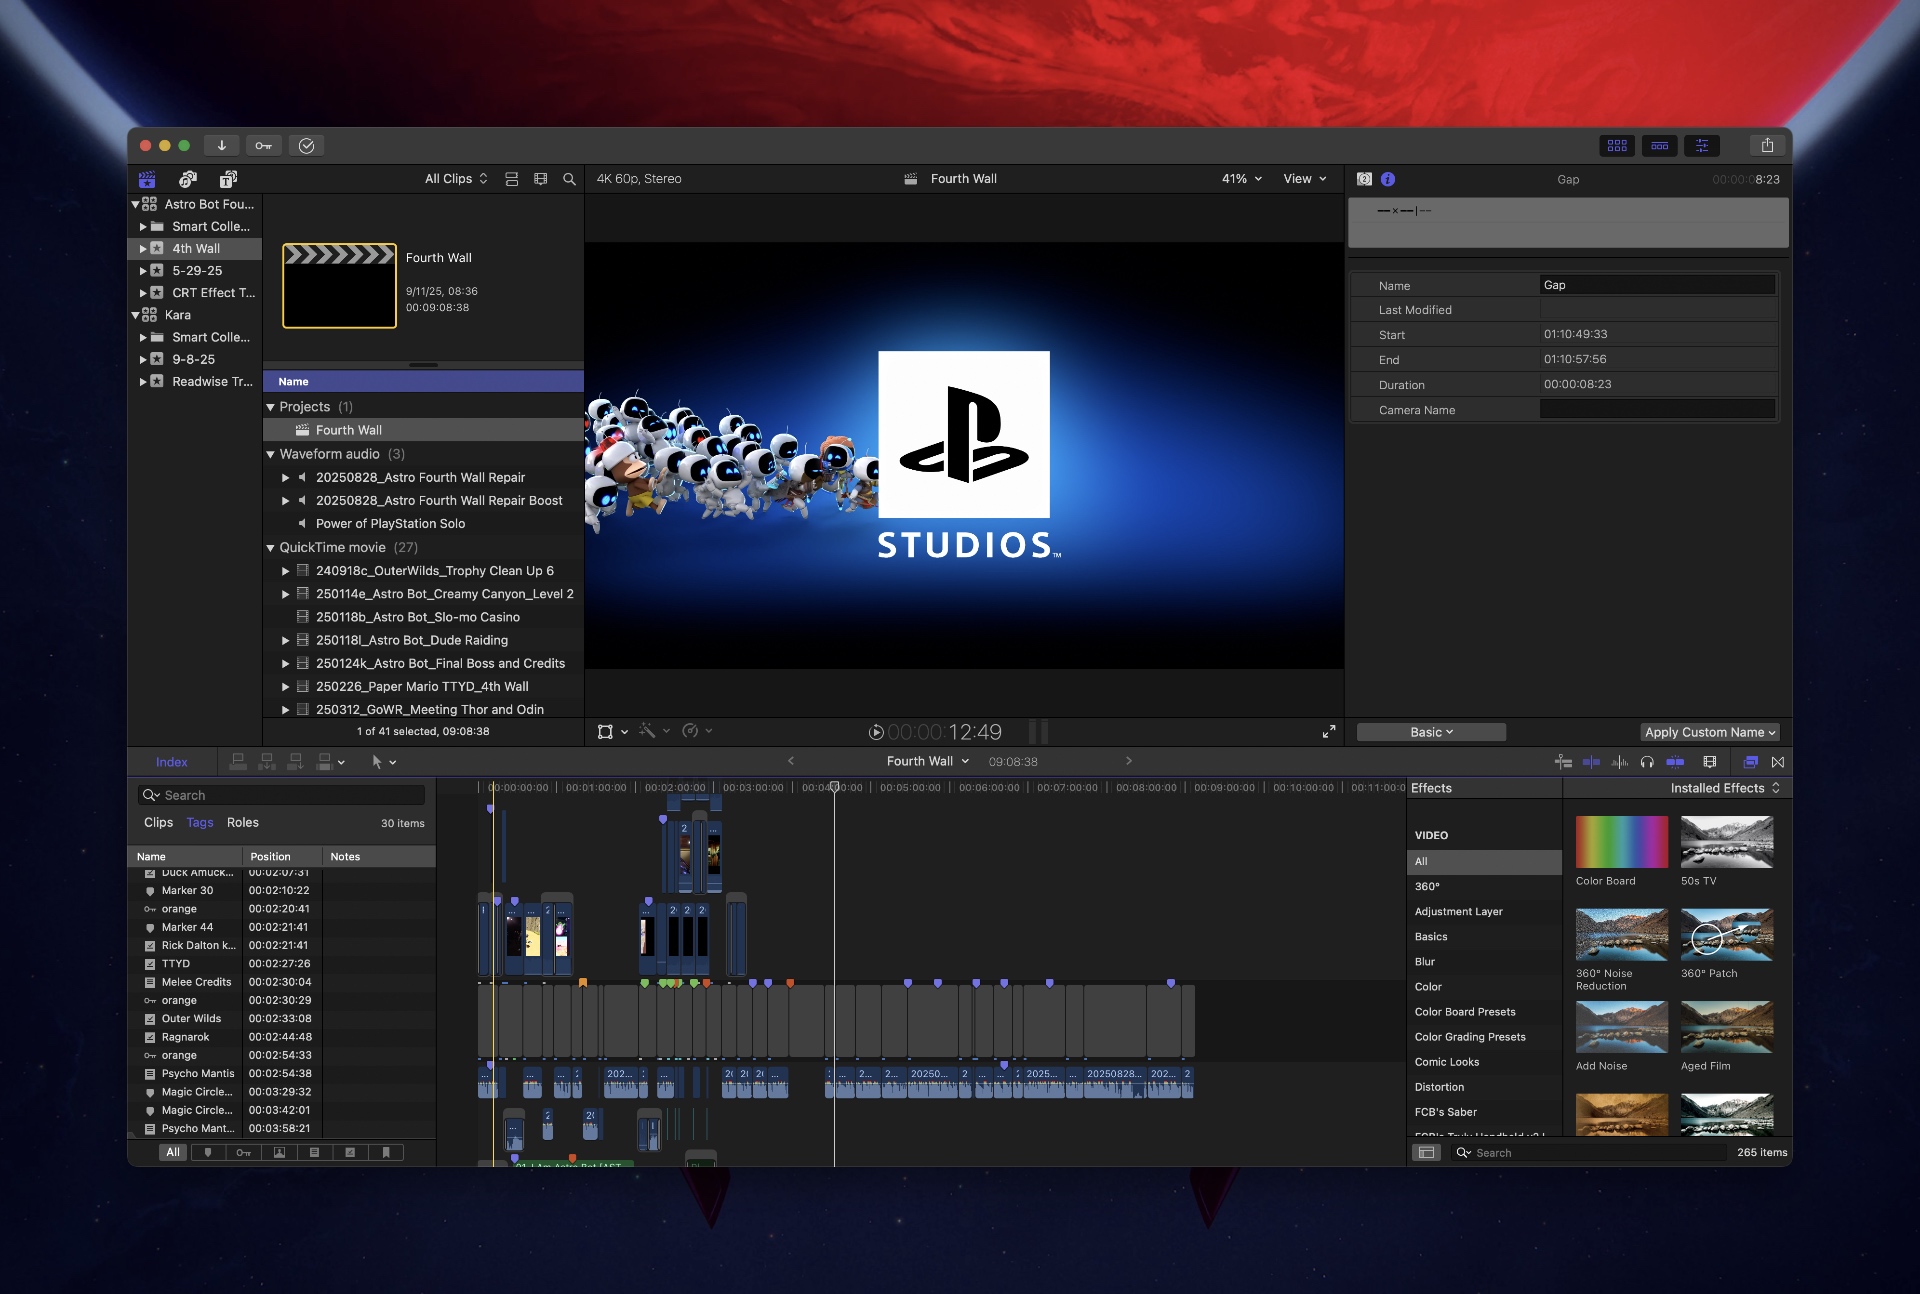Screen dimensions: 1920x1294
Task: Open the Titles and Generators sidebar
Action: [227, 179]
